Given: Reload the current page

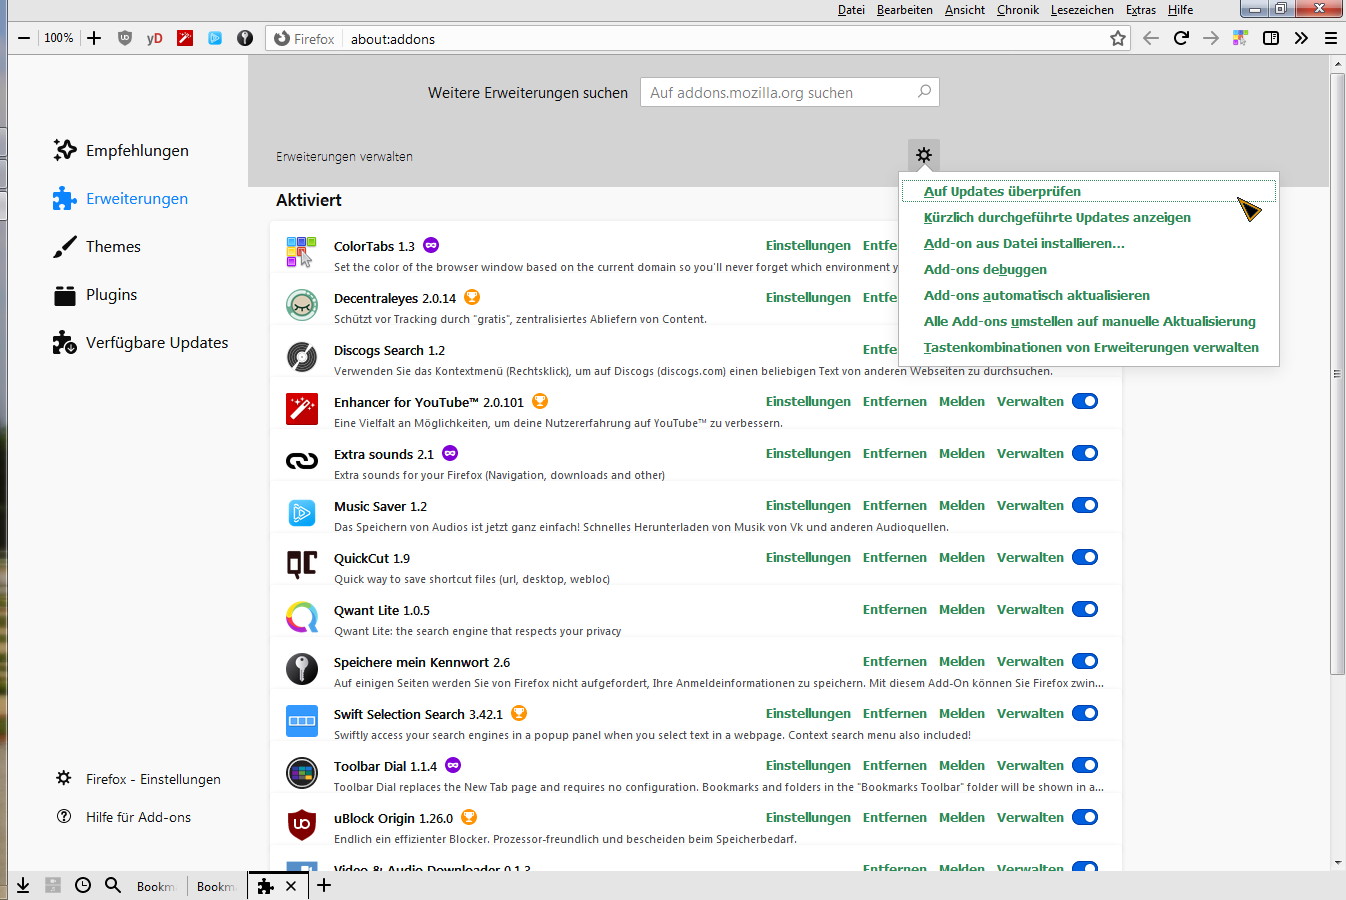Looking at the screenshot, I should pyautogui.click(x=1181, y=38).
